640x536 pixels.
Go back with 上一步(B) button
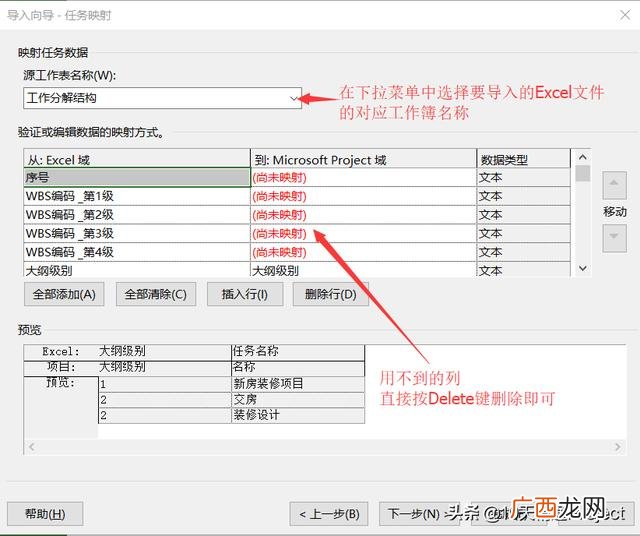click(329, 514)
